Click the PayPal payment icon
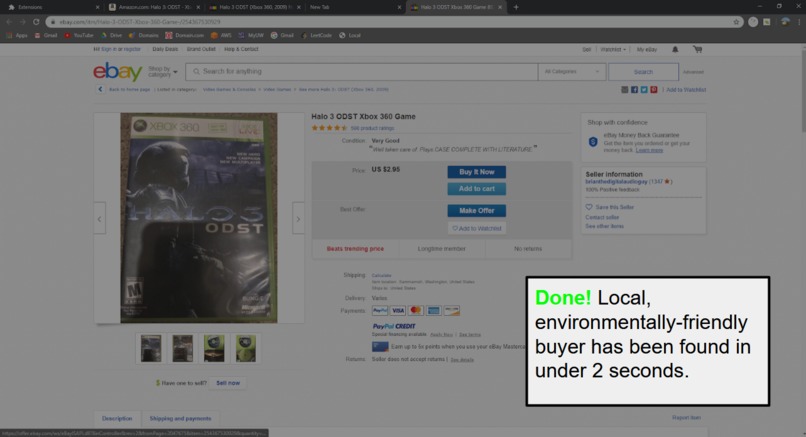Image resolution: width=806 pixels, height=437 pixels. 380,311
